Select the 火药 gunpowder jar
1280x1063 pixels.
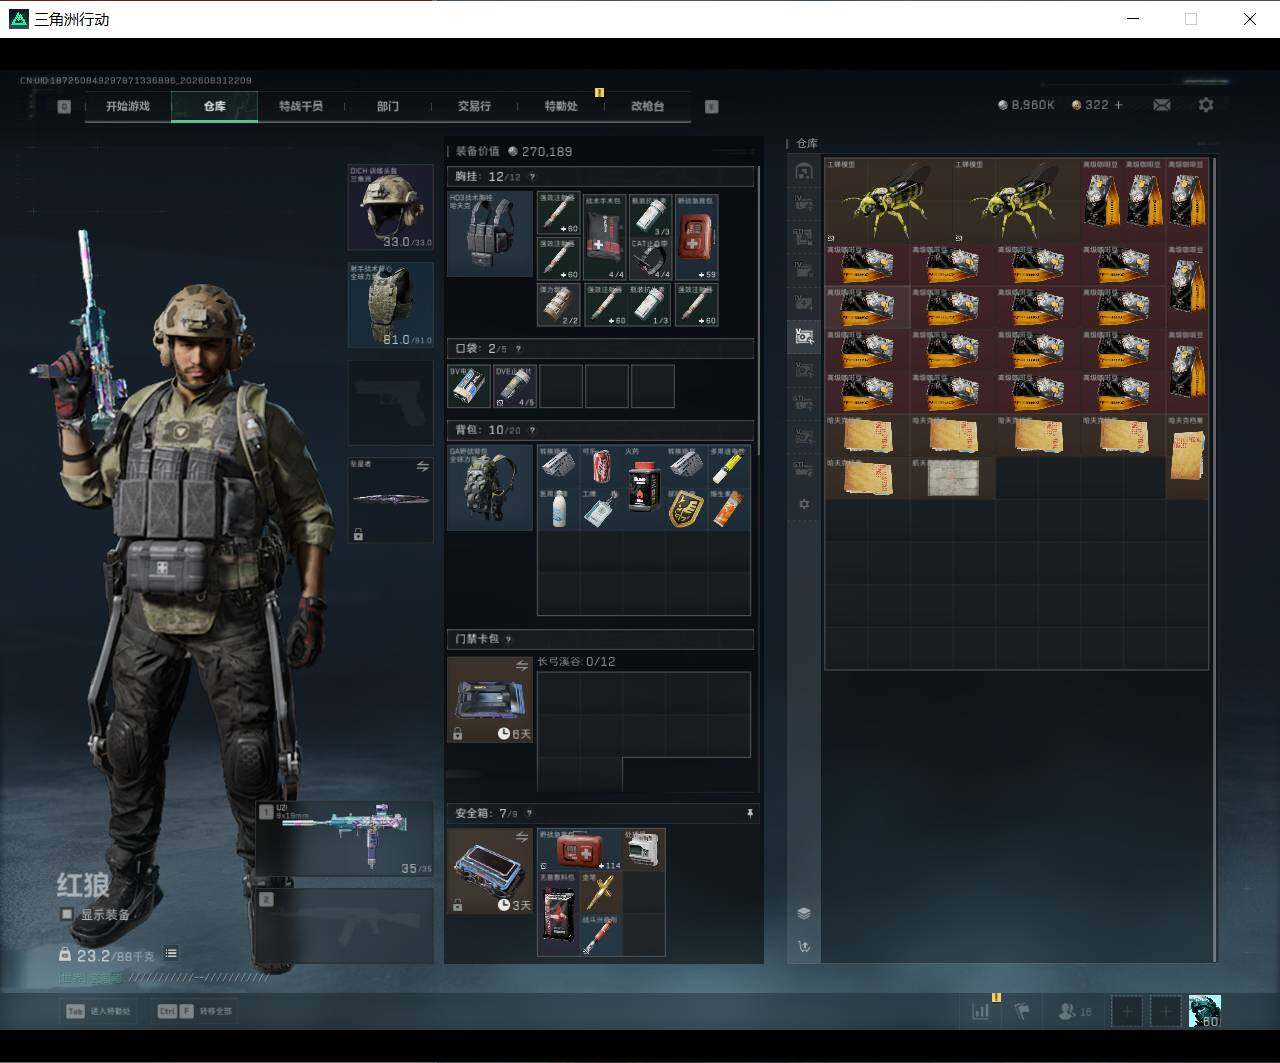coord(644,488)
